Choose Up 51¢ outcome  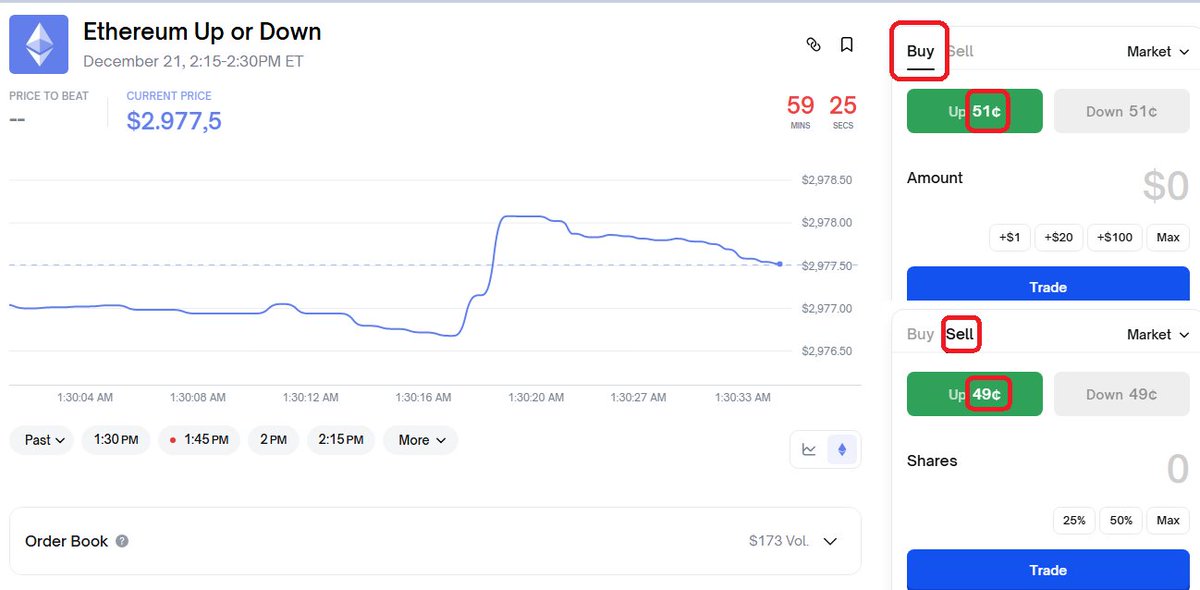(x=975, y=111)
